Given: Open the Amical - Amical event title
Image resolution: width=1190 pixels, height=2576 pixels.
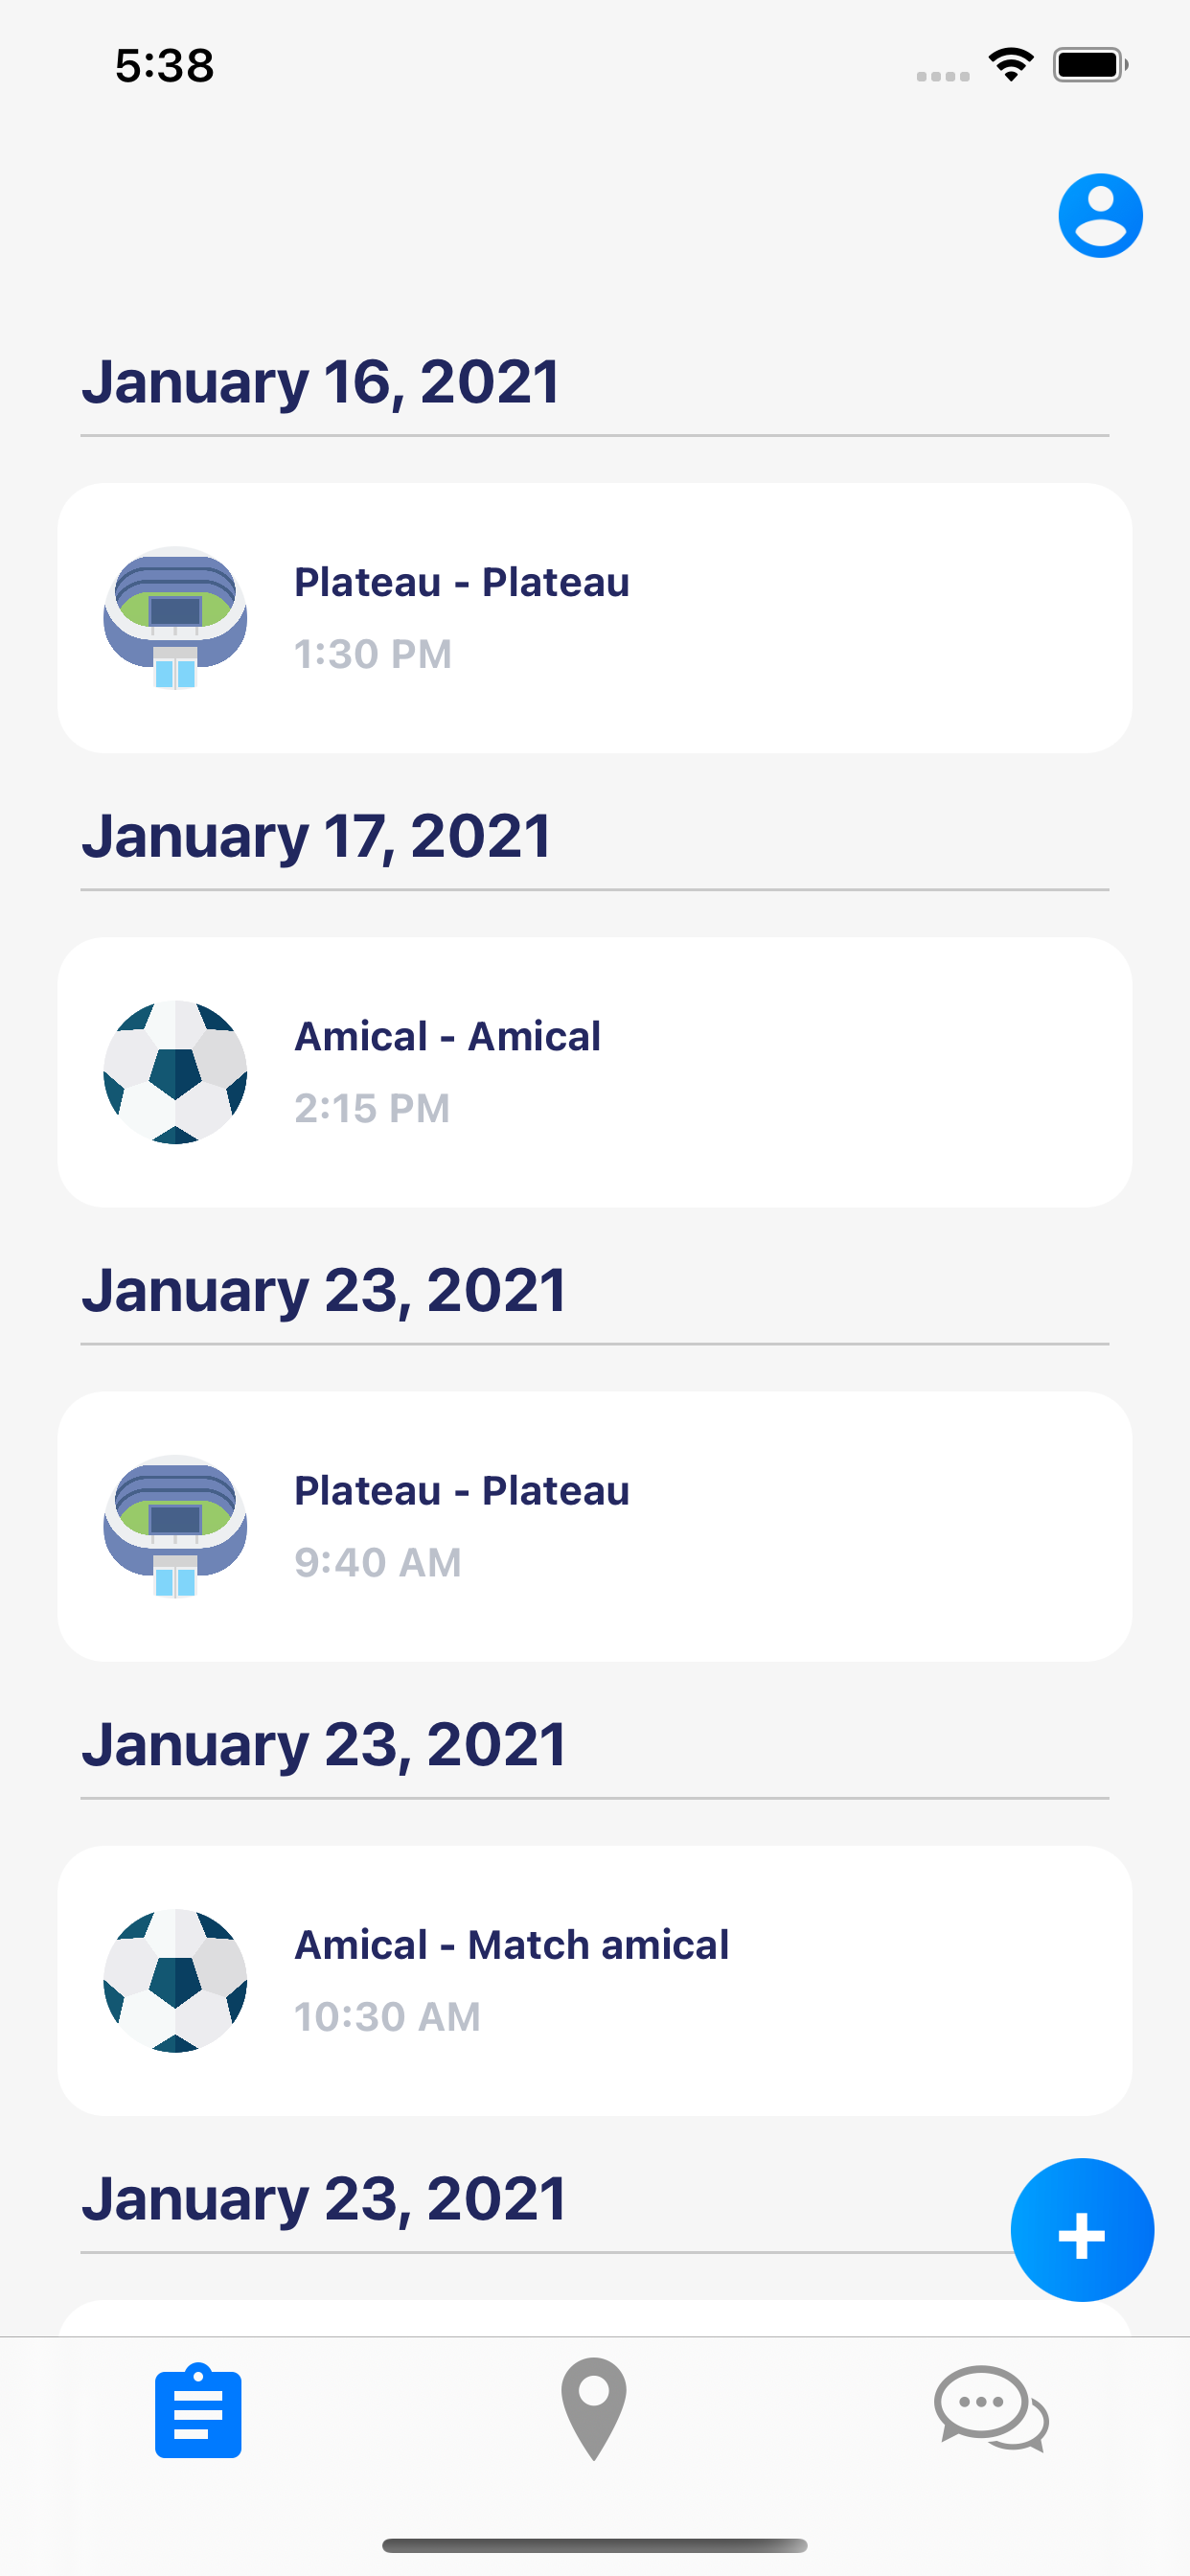Looking at the screenshot, I should 447,1036.
